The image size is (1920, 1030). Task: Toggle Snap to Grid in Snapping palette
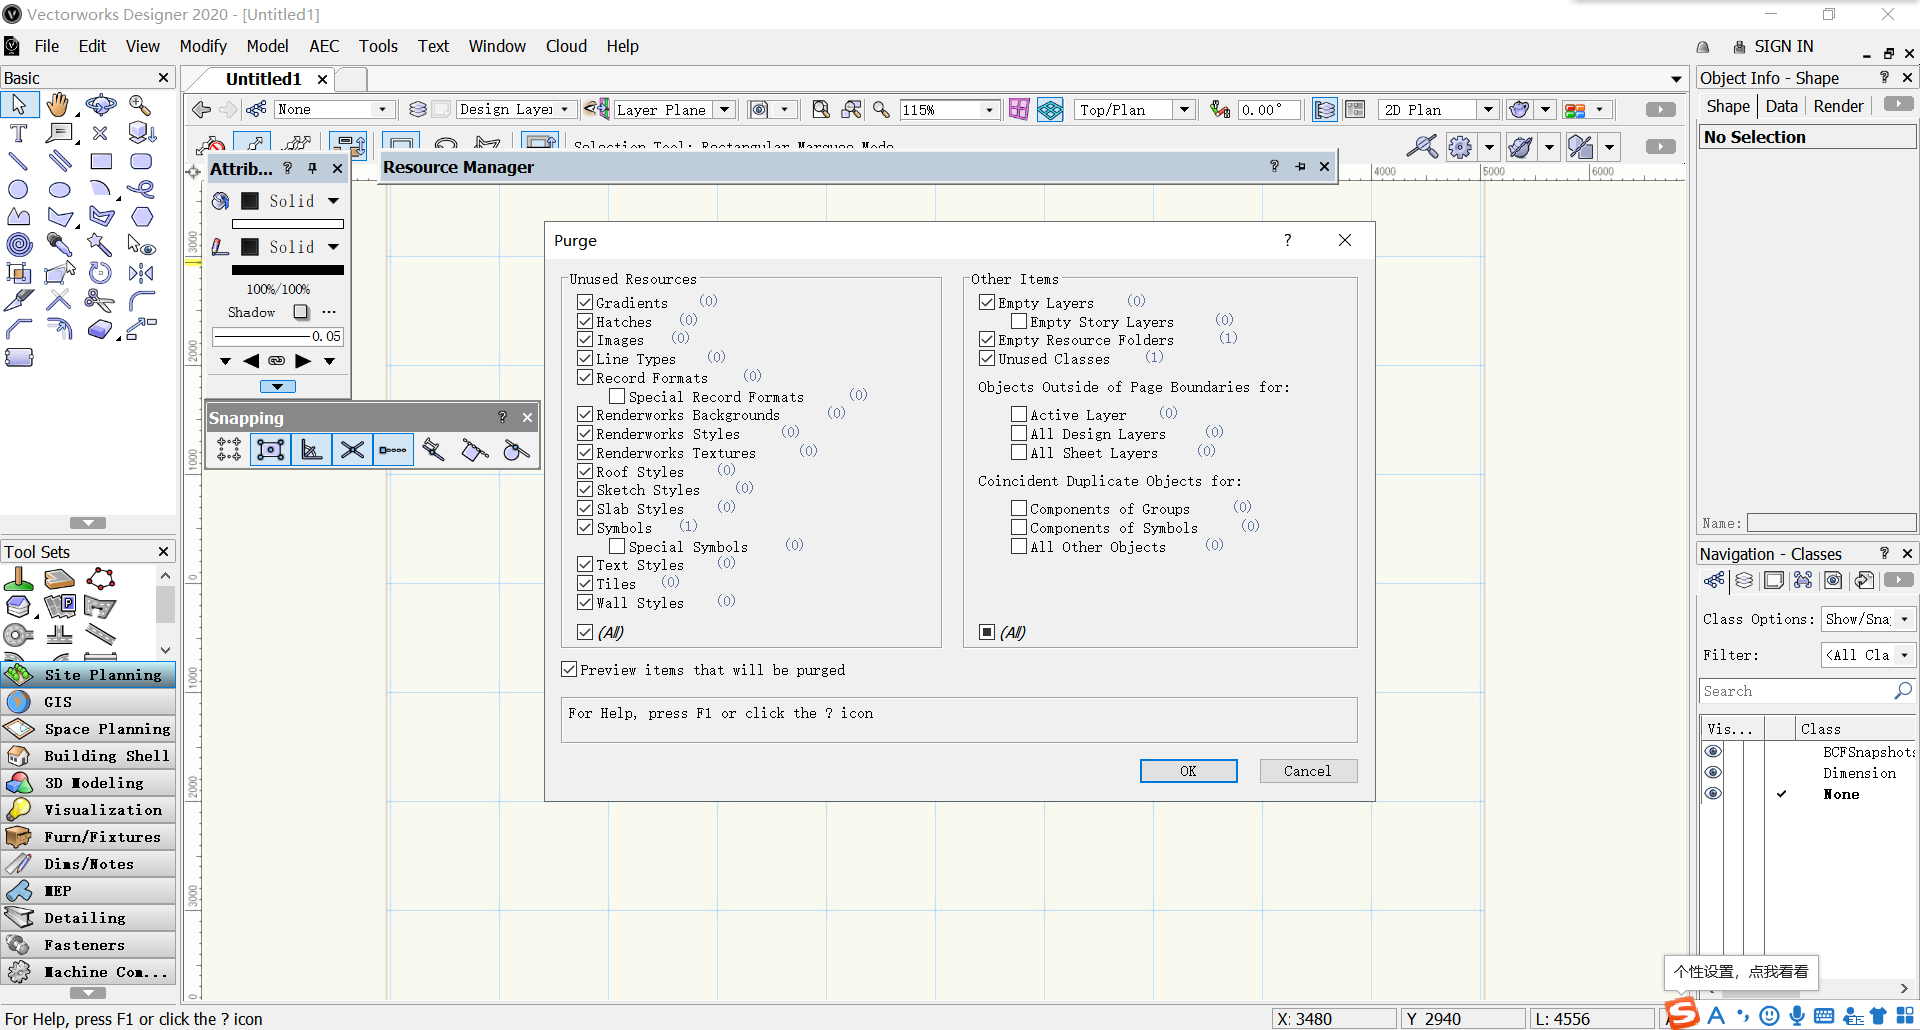(x=229, y=450)
